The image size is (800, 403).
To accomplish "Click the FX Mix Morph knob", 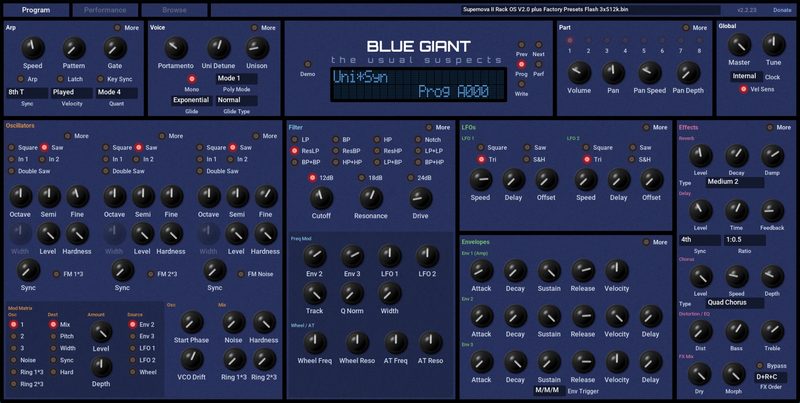I will [734, 375].
